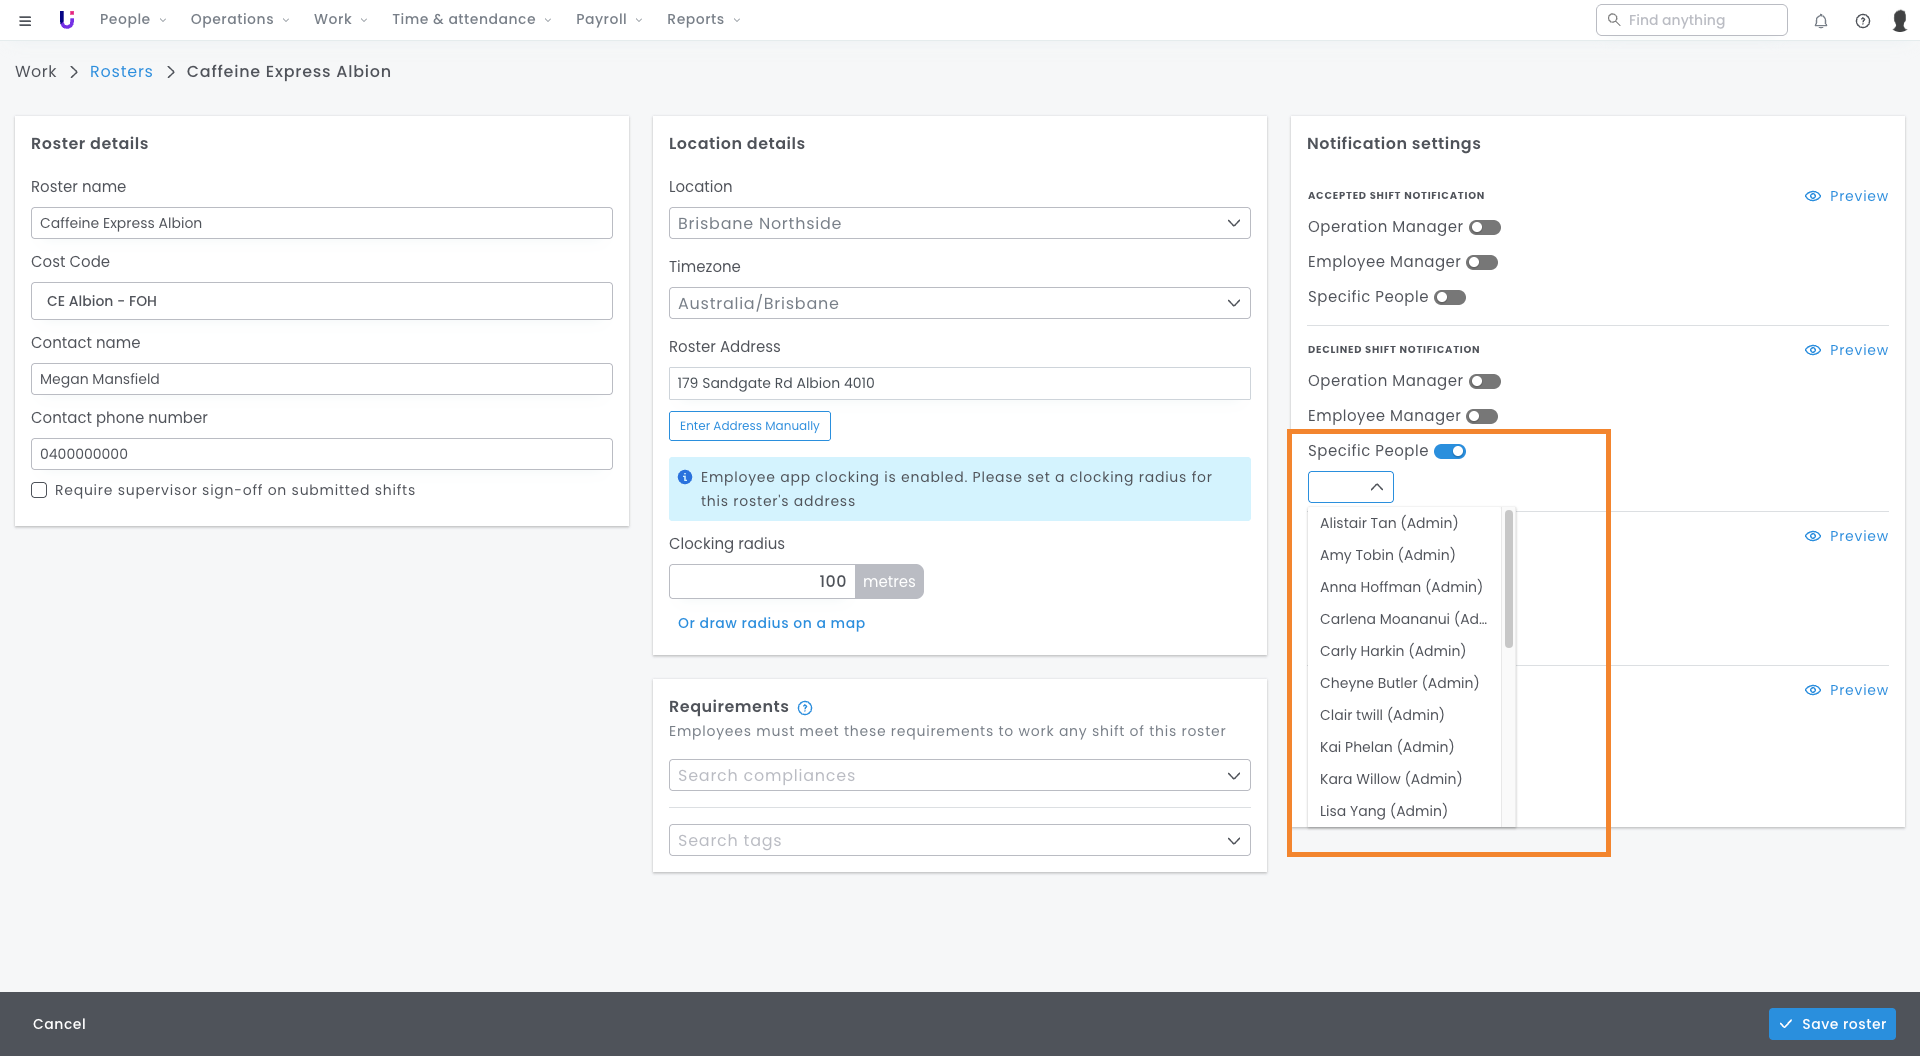Select Anna Hoffman (Admin) from list
This screenshot has height=1056, width=1920.
1400,587
